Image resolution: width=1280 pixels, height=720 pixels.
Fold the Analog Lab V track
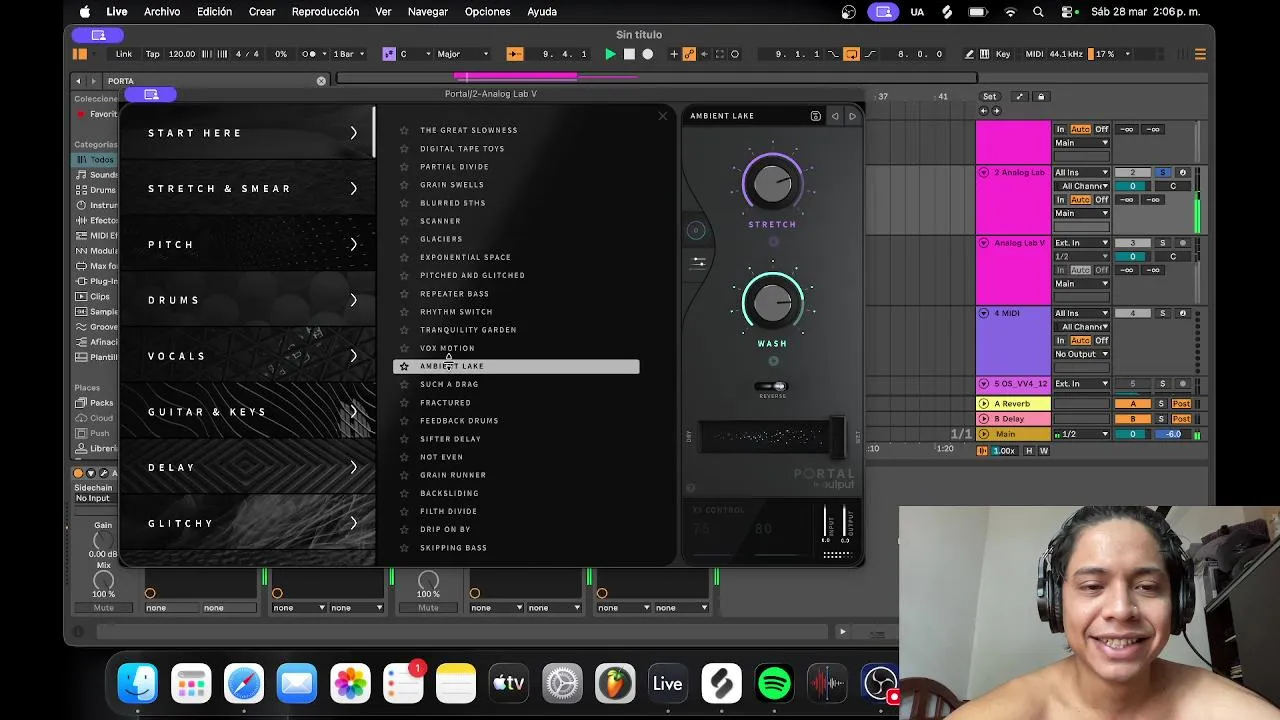(x=984, y=243)
